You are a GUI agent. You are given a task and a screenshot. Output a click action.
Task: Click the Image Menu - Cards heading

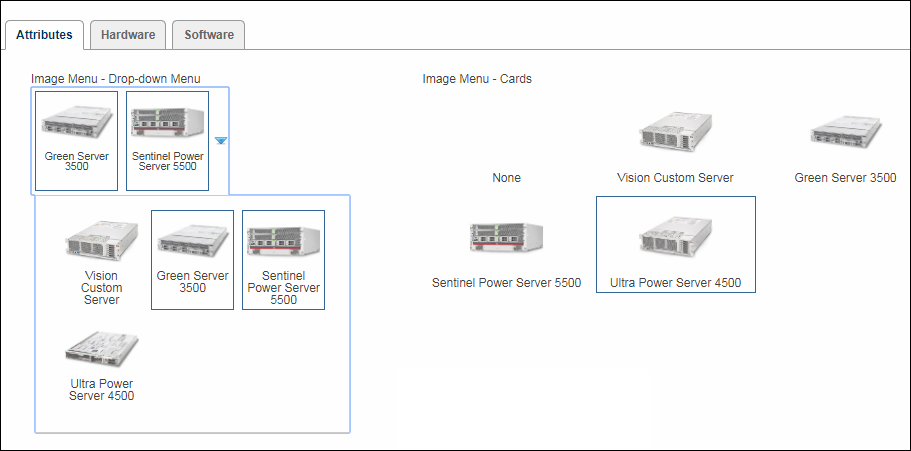tap(476, 79)
